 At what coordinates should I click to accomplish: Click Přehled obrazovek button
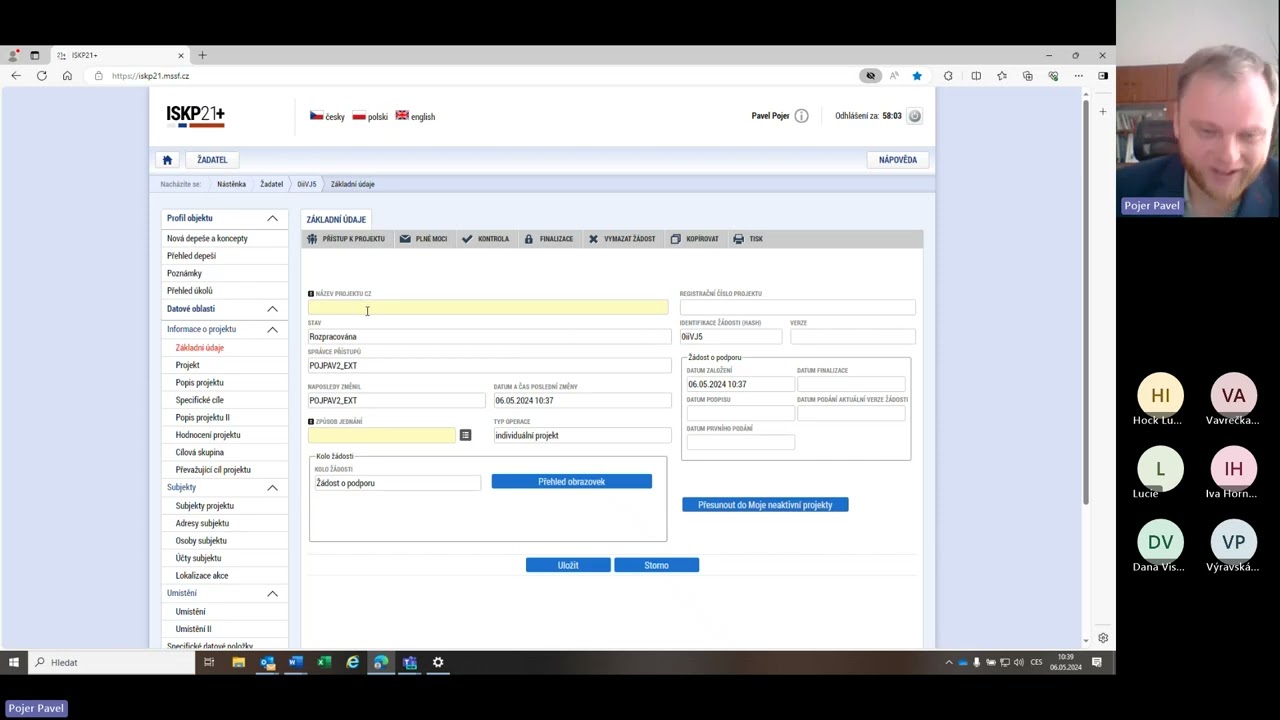click(x=571, y=482)
